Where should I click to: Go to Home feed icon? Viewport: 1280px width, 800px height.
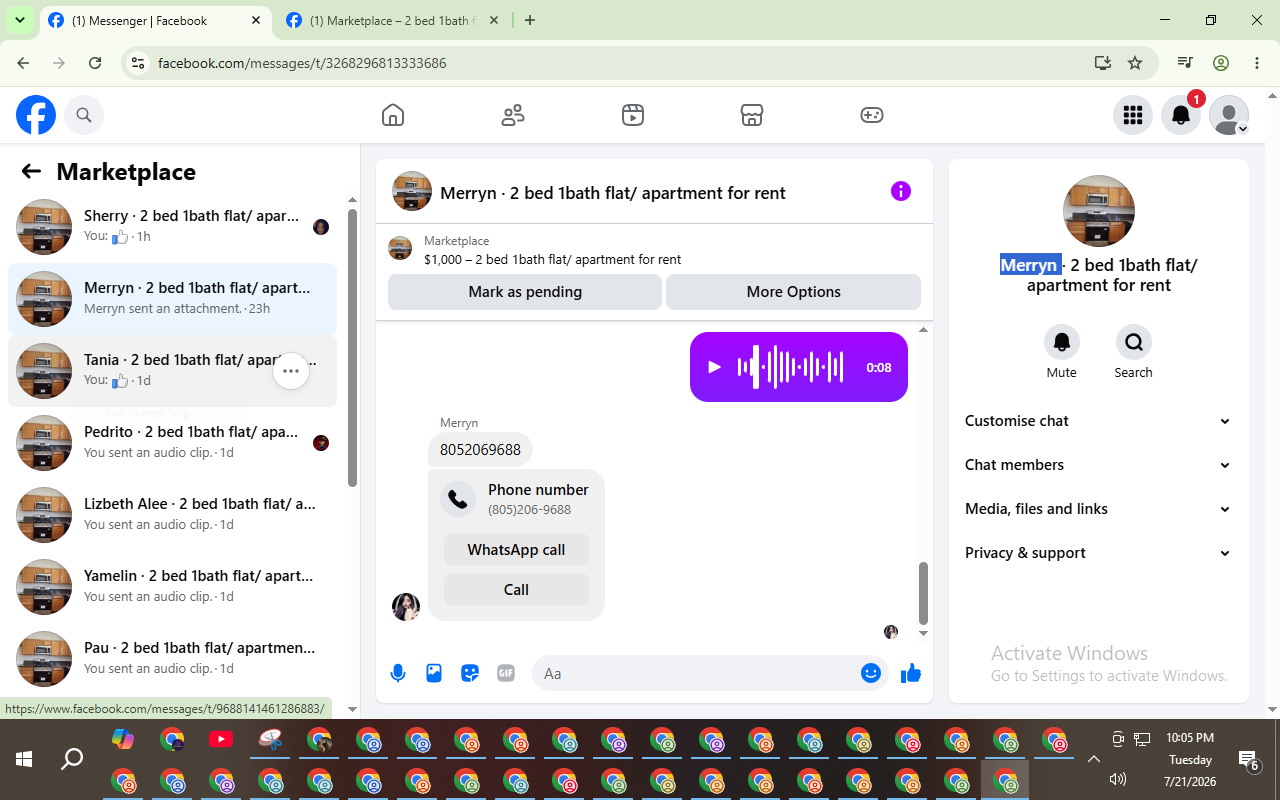[x=393, y=115]
